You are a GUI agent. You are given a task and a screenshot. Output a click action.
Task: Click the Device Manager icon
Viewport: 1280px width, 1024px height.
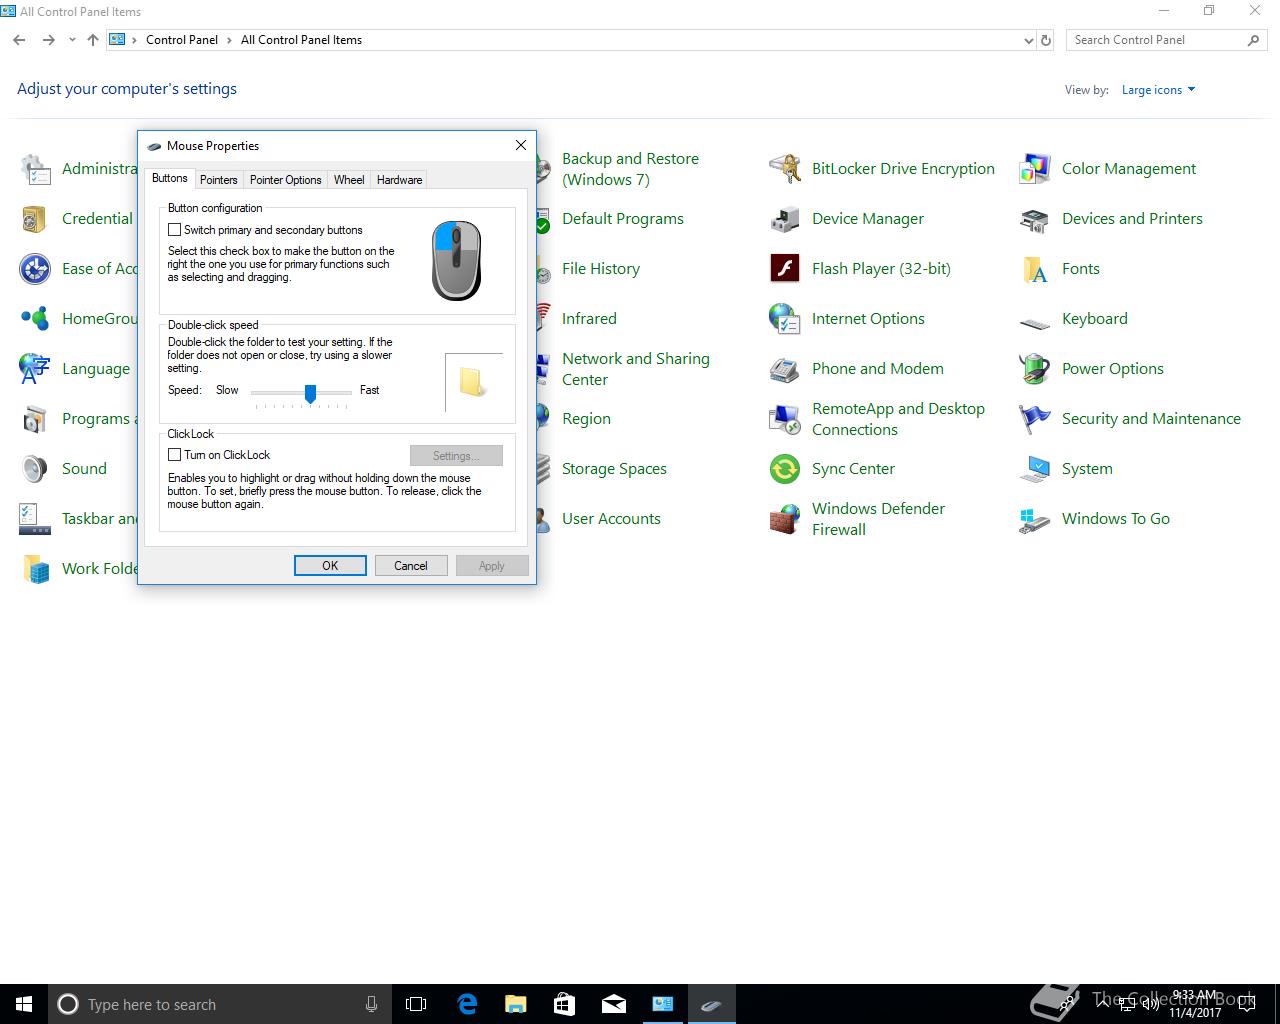click(x=784, y=219)
